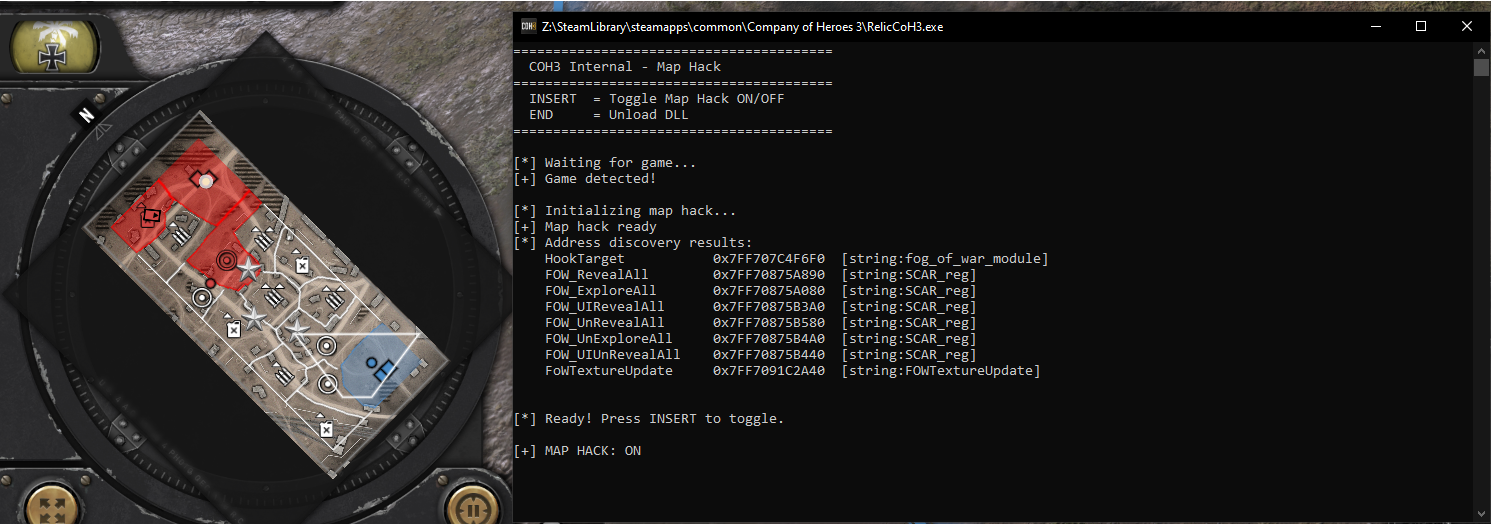Screen dimensions: 1493x524
Task: Click address 0x7FF70875A080
Action: tap(769, 291)
